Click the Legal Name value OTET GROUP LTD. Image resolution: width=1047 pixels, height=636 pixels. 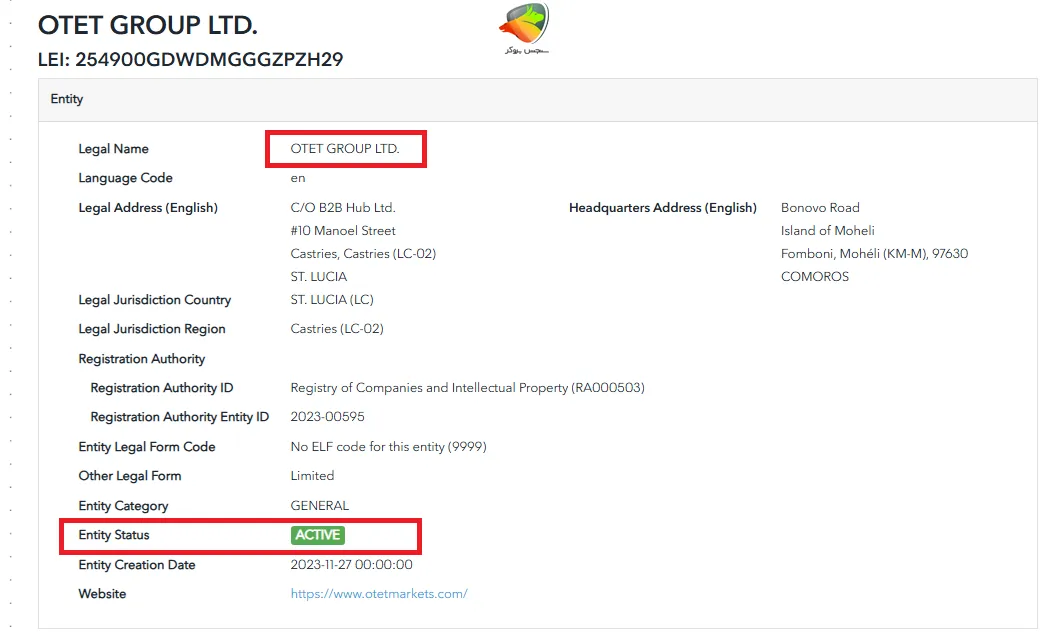click(344, 149)
